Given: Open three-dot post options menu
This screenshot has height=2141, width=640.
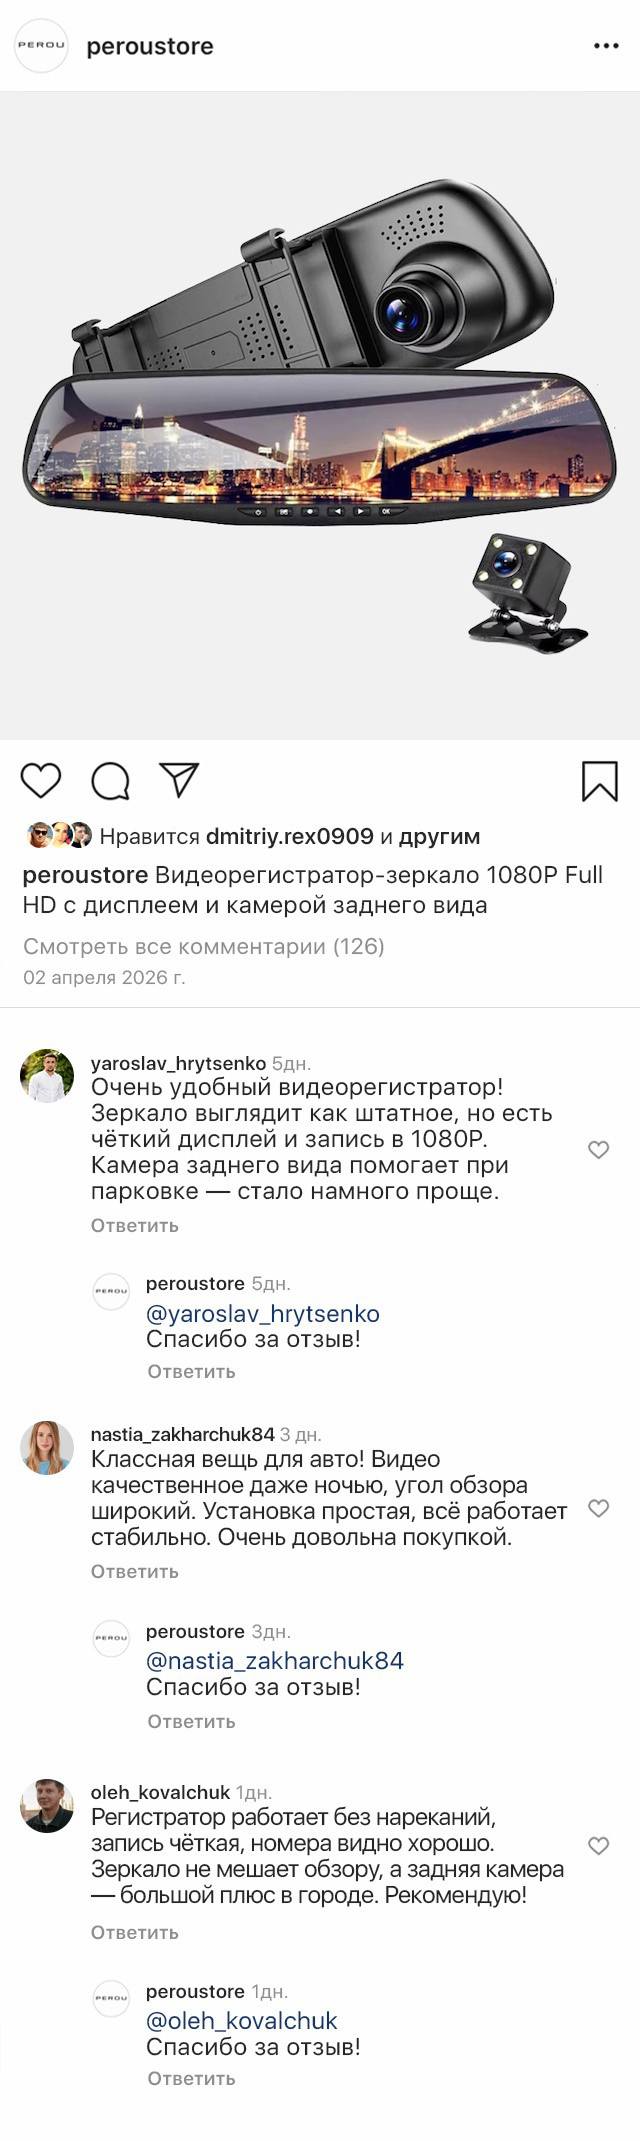Looking at the screenshot, I should (x=606, y=46).
